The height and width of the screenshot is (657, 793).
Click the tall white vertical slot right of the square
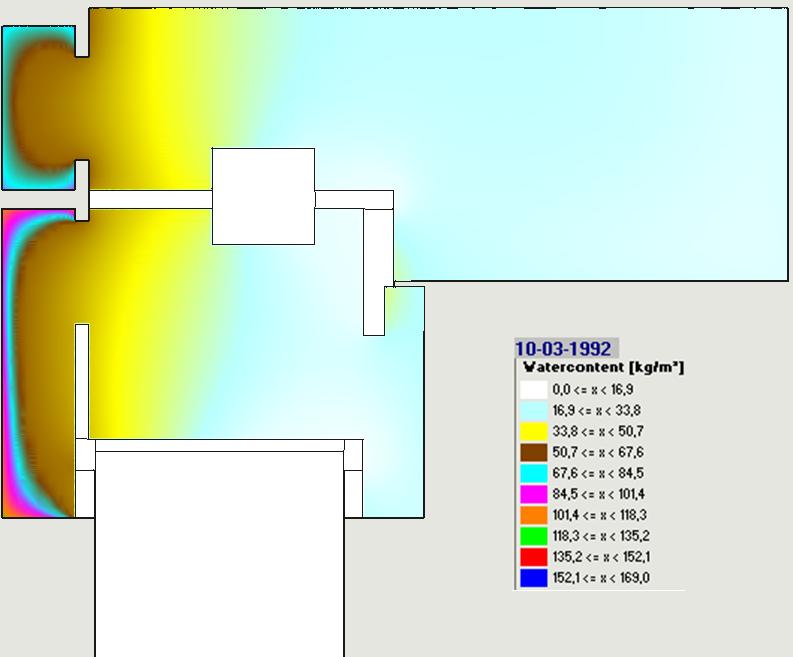click(x=374, y=272)
